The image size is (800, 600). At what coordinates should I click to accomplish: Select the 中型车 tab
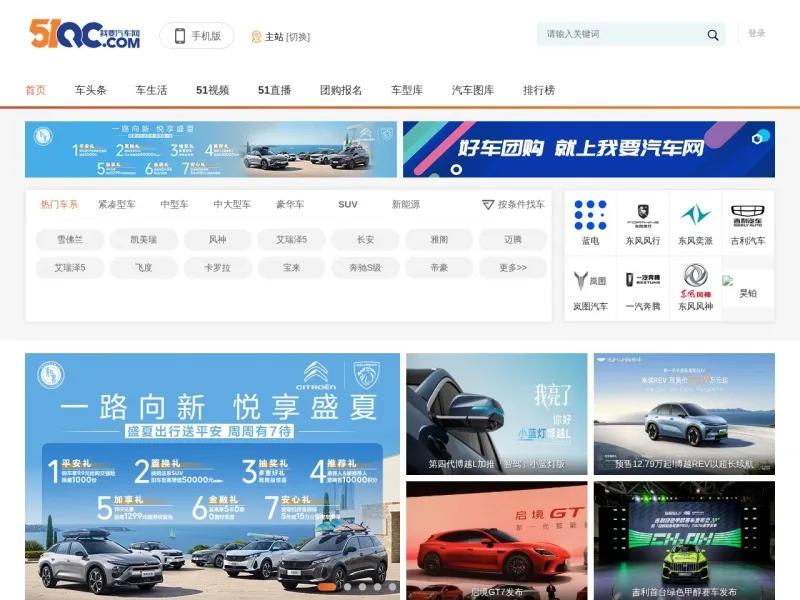[x=174, y=205]
